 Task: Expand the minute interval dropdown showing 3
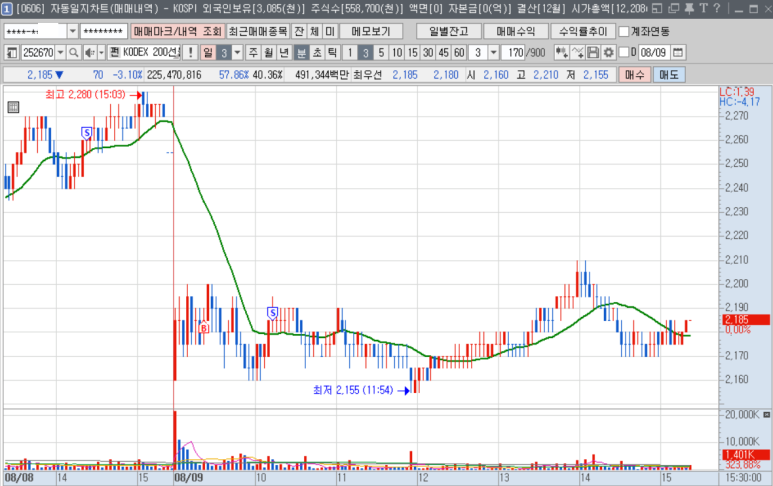(x=493, y=52)
